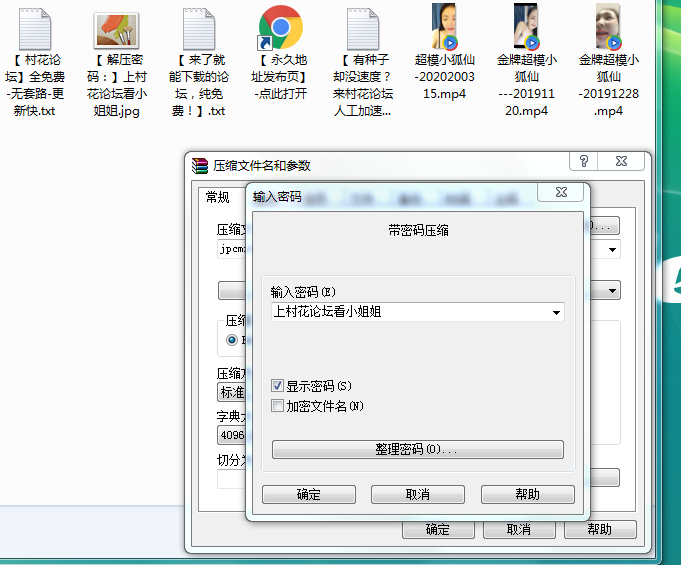Image resolution: width=681 pixels, height=565 pixels.
Task: Select the 有种子却没速度 text file icon
Action: coord(363,29)
